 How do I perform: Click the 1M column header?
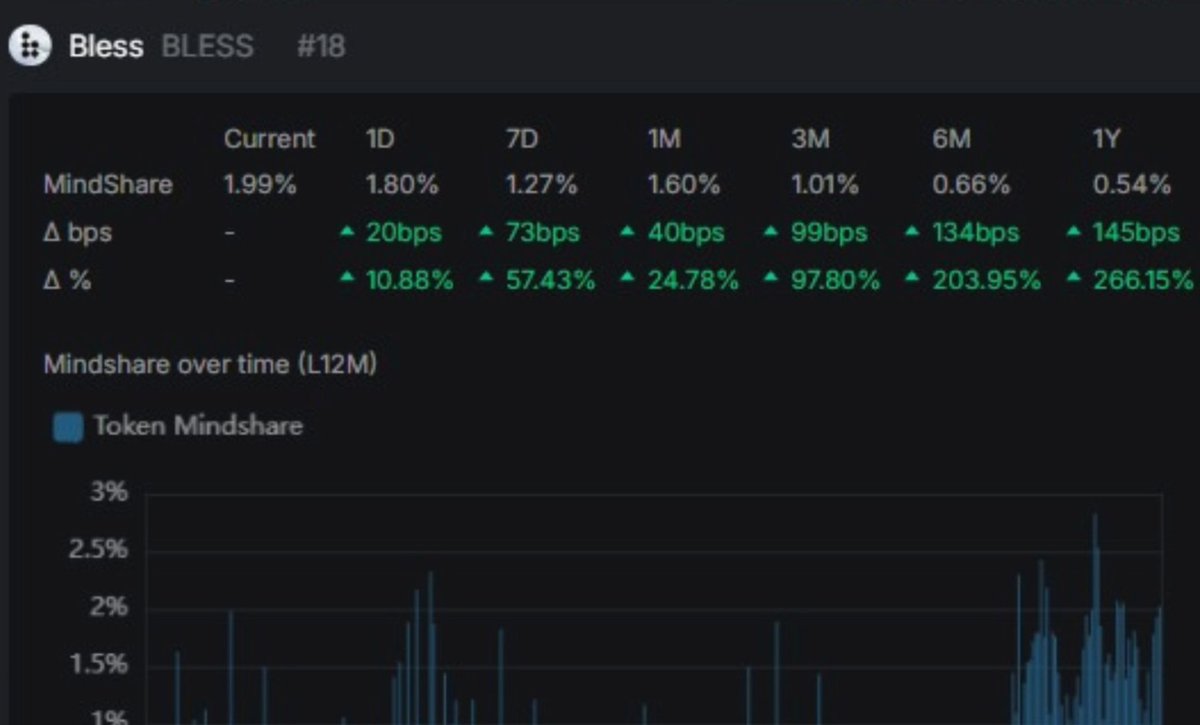coord(663,139)
